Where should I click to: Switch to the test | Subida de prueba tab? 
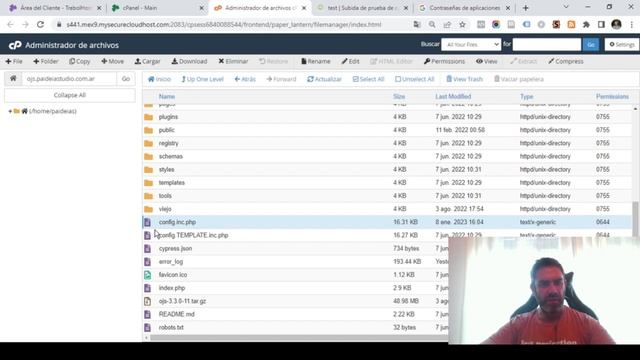pos(362,8)
